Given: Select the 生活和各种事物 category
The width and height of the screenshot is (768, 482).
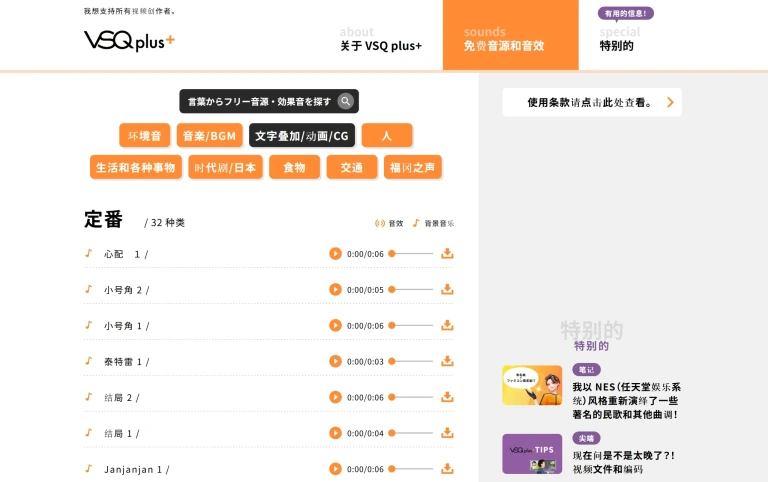Looking at the screenshot, I should click(x=136, y=168).
